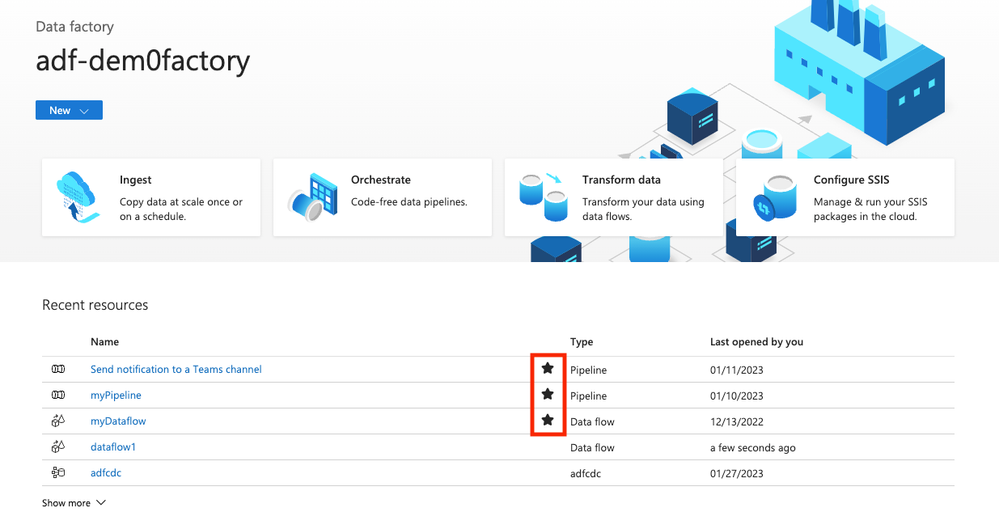This screenshot has height=529, width=999.
Task: Click data flow icon beside myDataflow
Action: (x=58, y=421)
